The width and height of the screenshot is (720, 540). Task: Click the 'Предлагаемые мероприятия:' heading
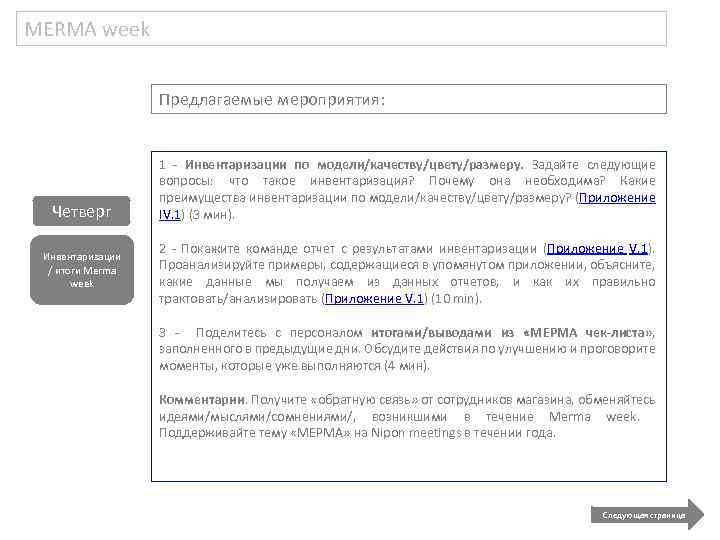coord(409,99)
